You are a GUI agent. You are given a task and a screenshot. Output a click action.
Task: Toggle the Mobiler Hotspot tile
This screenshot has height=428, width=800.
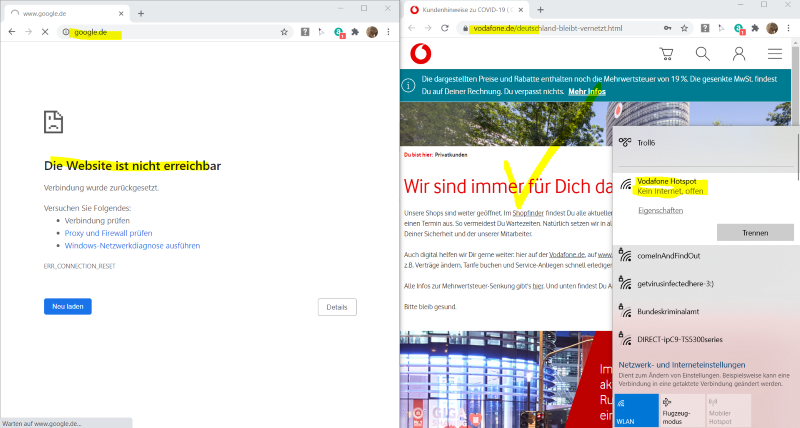pos(728,410)
